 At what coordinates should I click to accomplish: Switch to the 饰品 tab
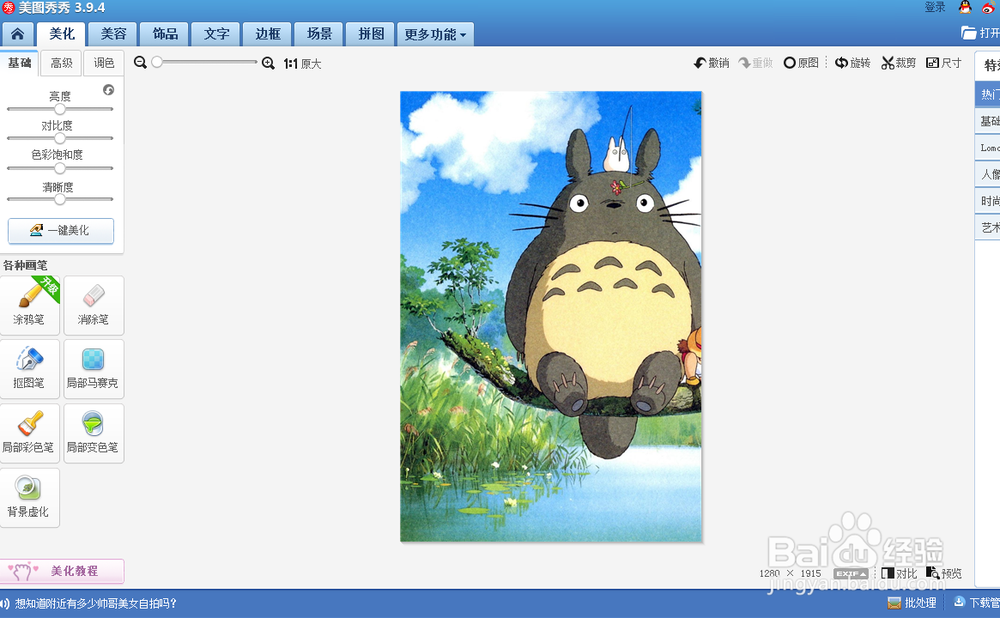pyautogui.click(x=165, y=34)
